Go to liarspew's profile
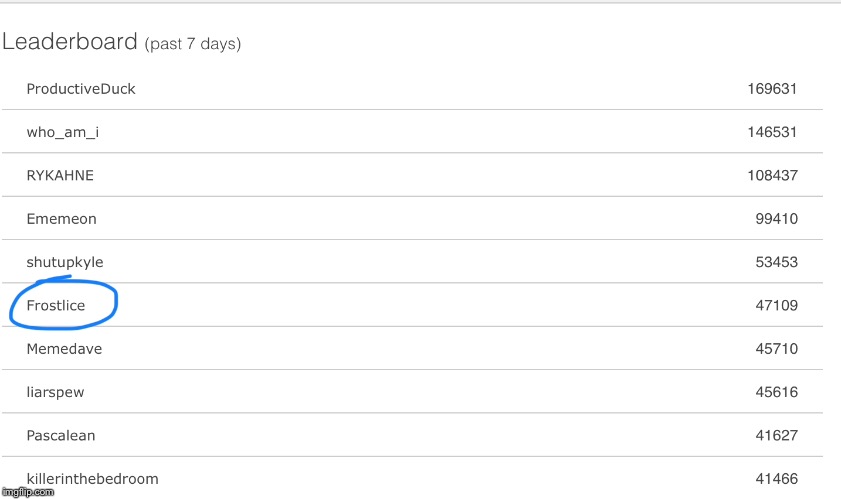Screen dimensions: 841x499 coord(55,392)
